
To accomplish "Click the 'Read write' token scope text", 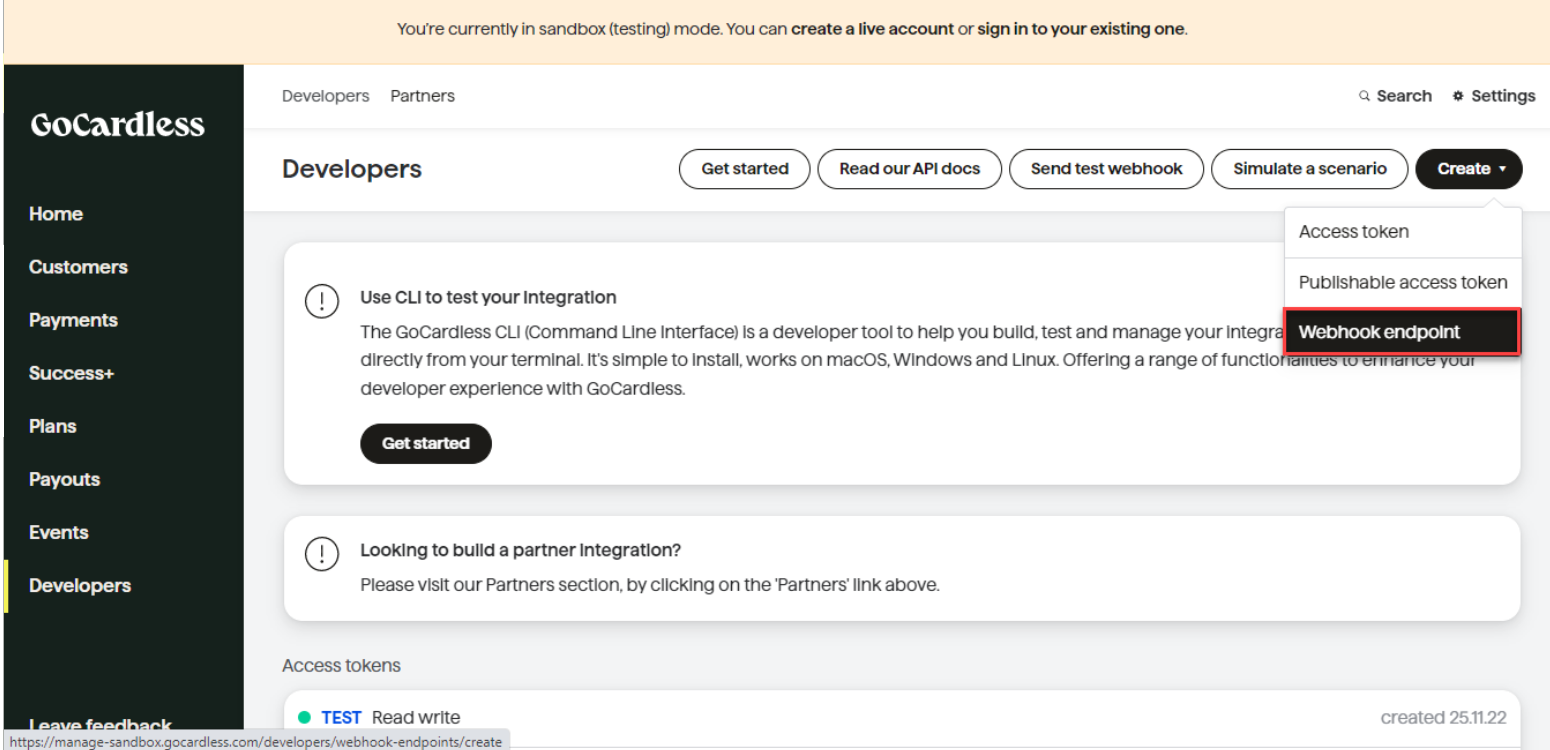I will 416,717.
